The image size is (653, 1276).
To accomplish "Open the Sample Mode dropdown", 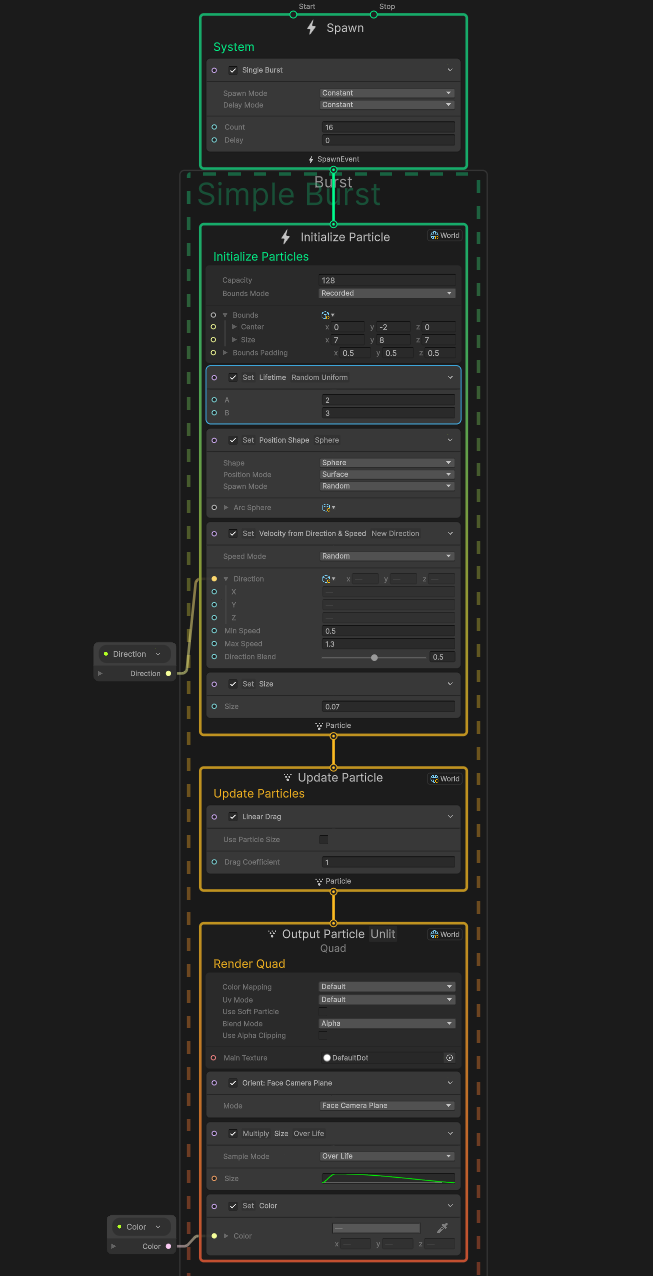I will click(387, 1156).
